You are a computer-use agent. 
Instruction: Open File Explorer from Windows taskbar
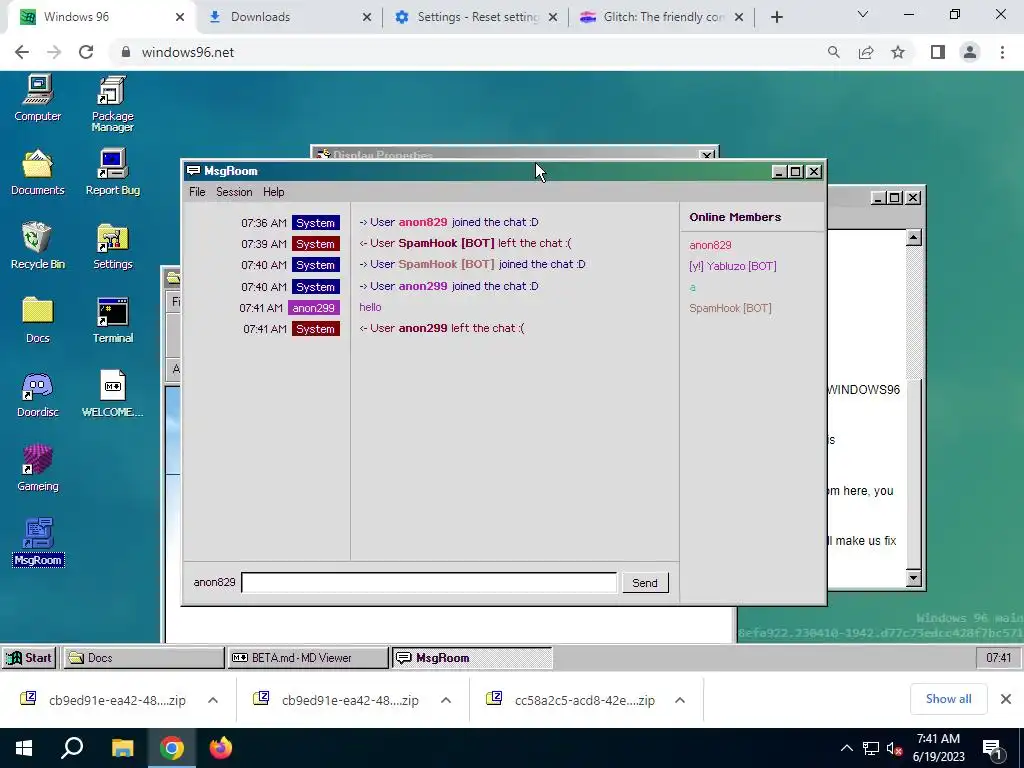coord(122,748)
